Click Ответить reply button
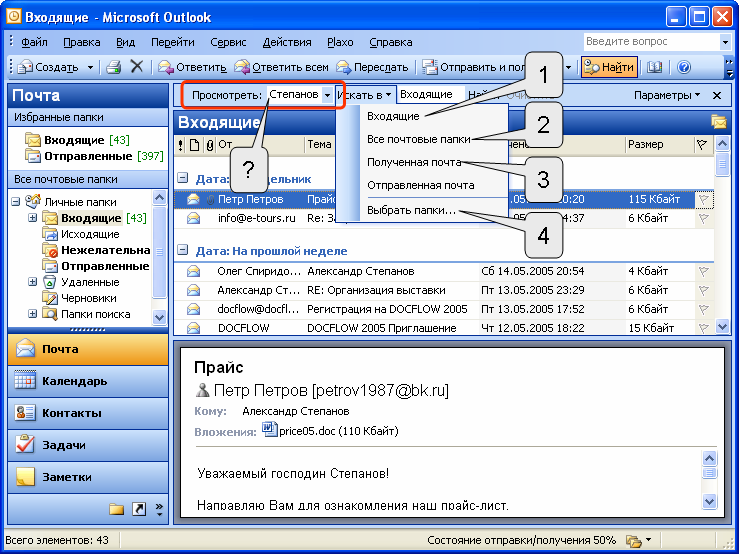739x554 pixels. pyautogui.click(x=192, y=67)
